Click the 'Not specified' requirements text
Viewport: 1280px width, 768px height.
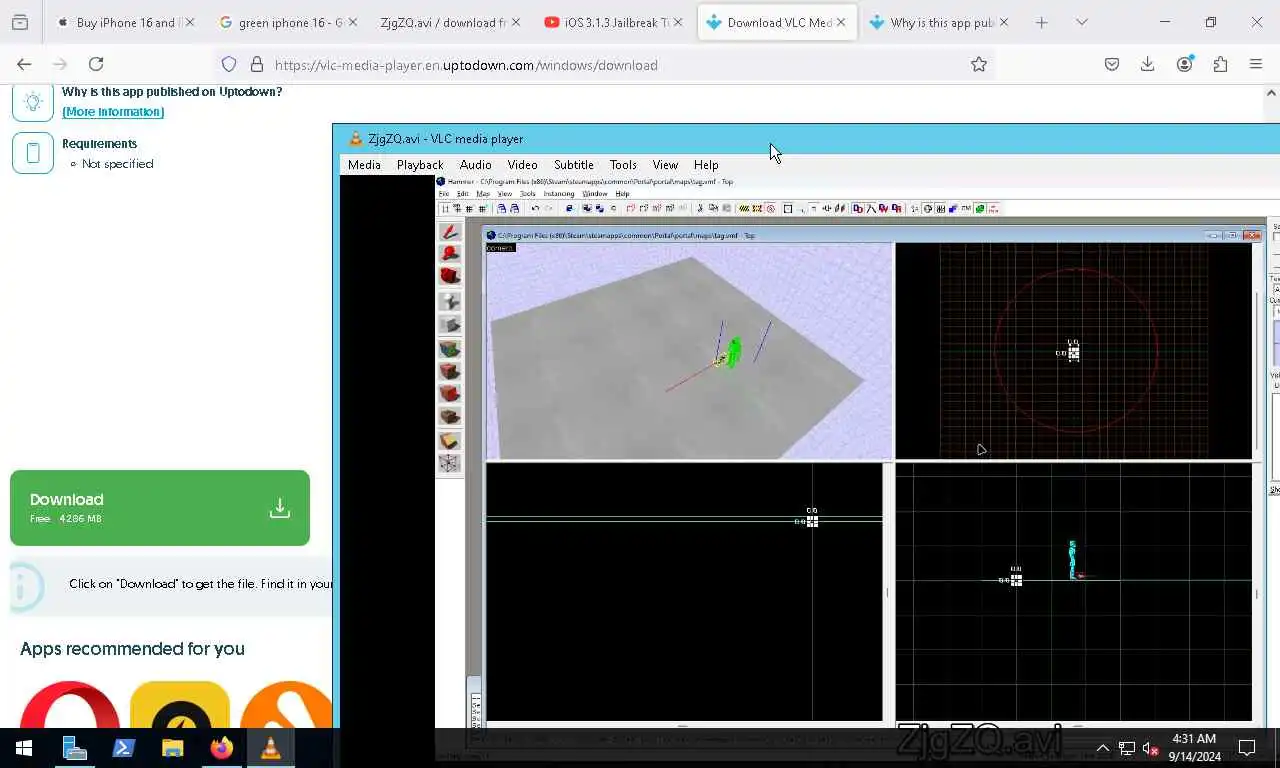click(x=118, y=164)
